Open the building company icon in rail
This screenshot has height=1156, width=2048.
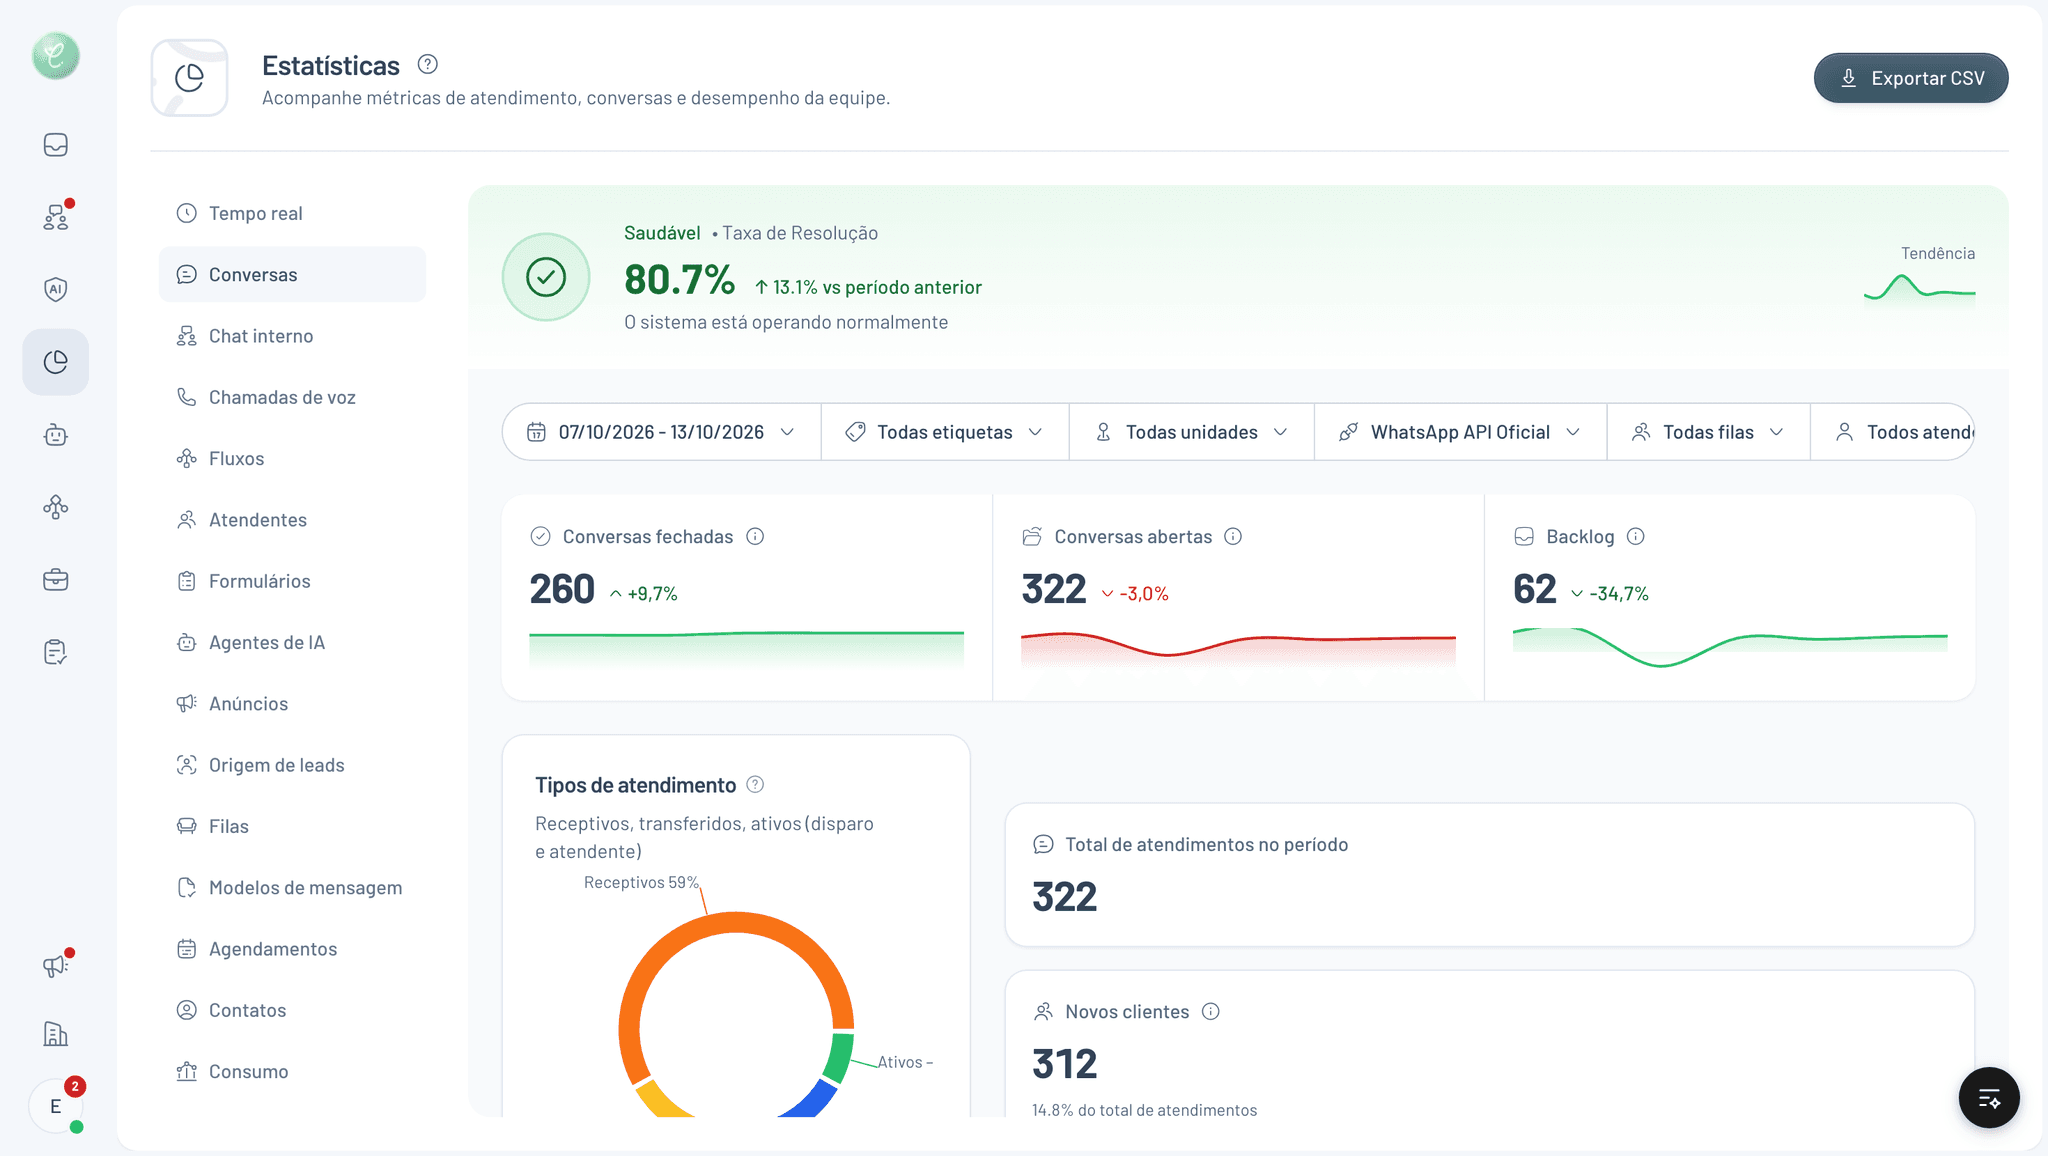click(56, 1034)
